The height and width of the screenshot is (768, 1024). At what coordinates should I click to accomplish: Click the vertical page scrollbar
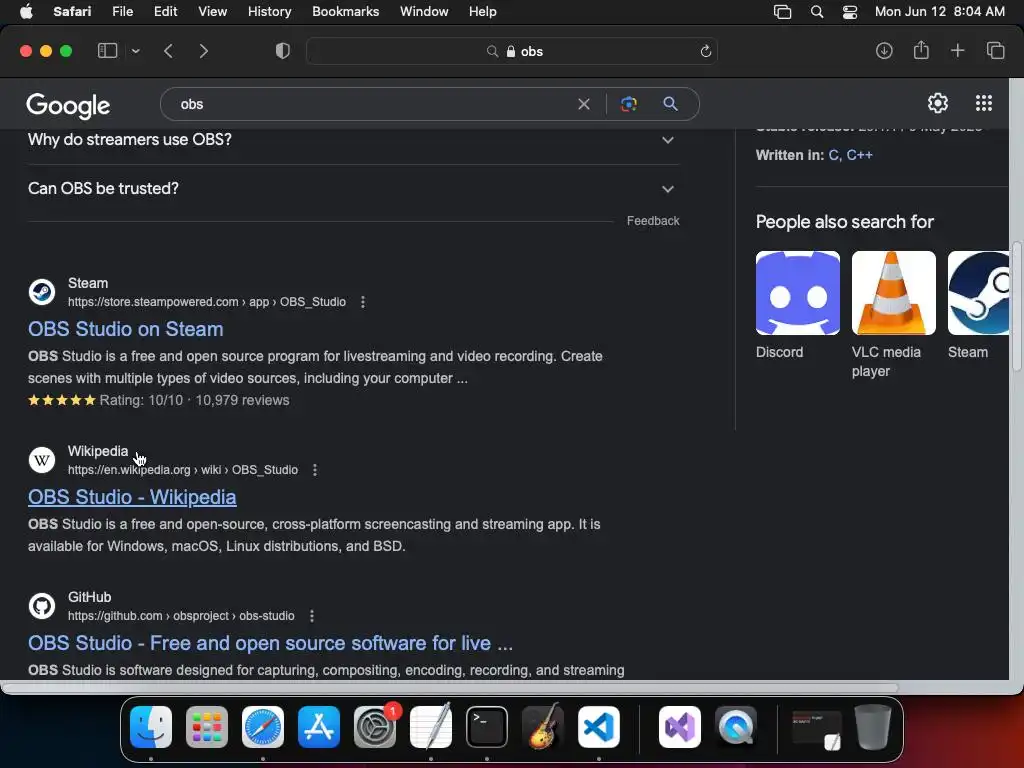tap(1017, 307)
